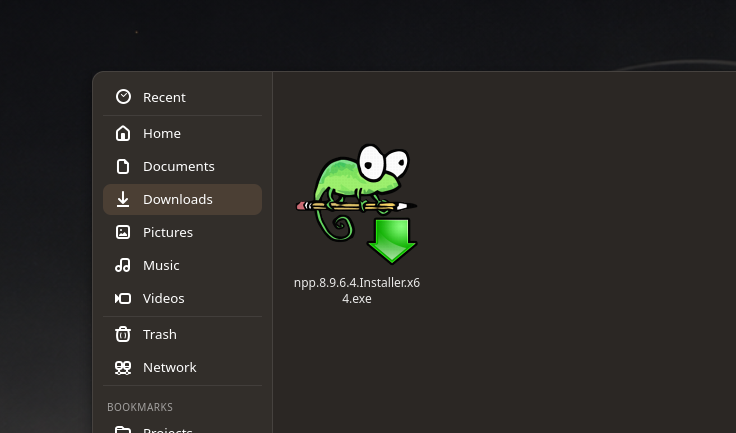The image size is (736, 433).
Task: Select the Downloads sidebar label
Action: pos(178,199)
